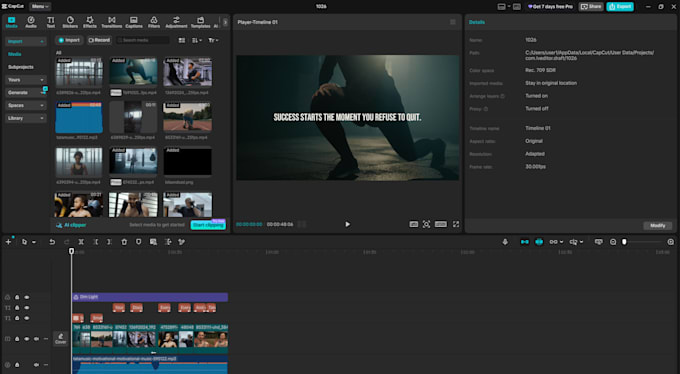Click the record voiceover microphone icon
Screen dimensions: 680x374
505,242
